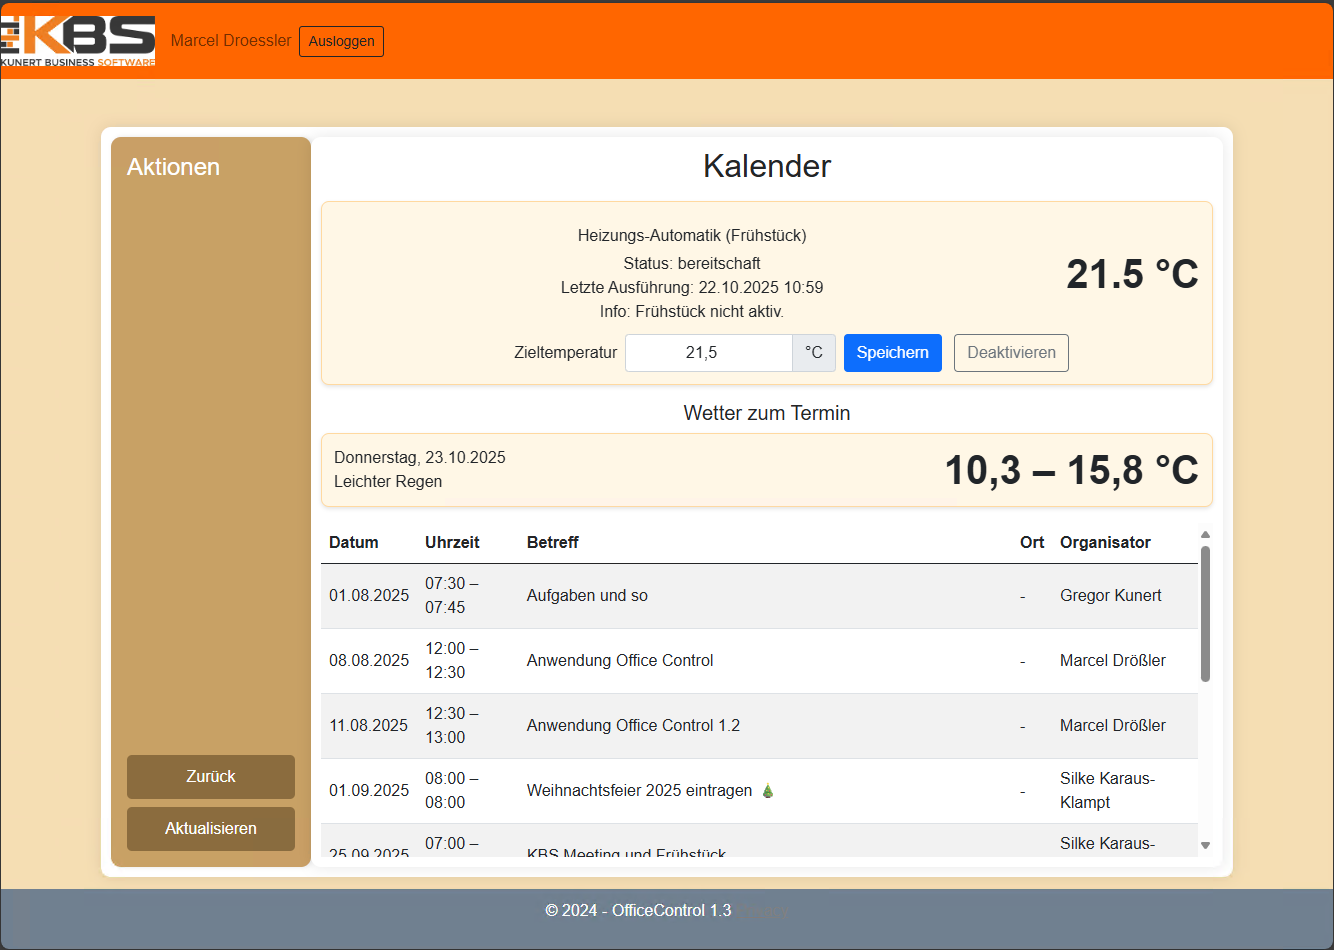The image size is (1334, 950).
Task: Click the scrollbar up arrow in the table
Action: point(1205,535)
